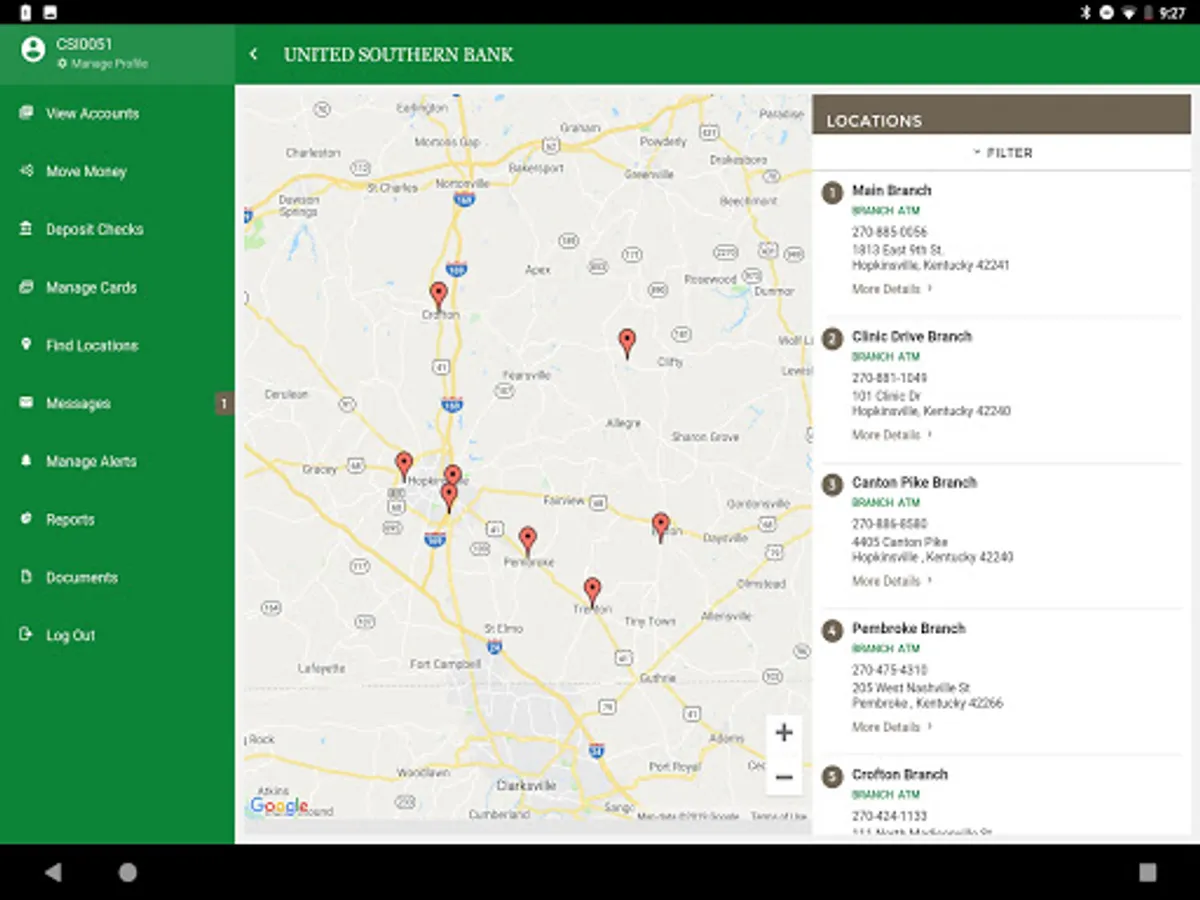1200x900 pixels.
Task: Open Move Money menu item
Action: [86, 171]
